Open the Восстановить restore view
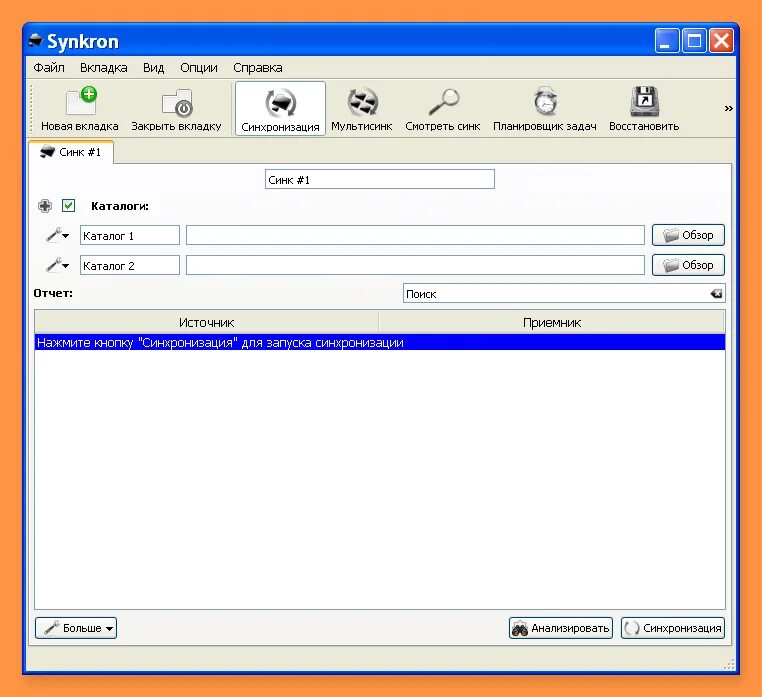762x697 pixels. click(644, 109)
